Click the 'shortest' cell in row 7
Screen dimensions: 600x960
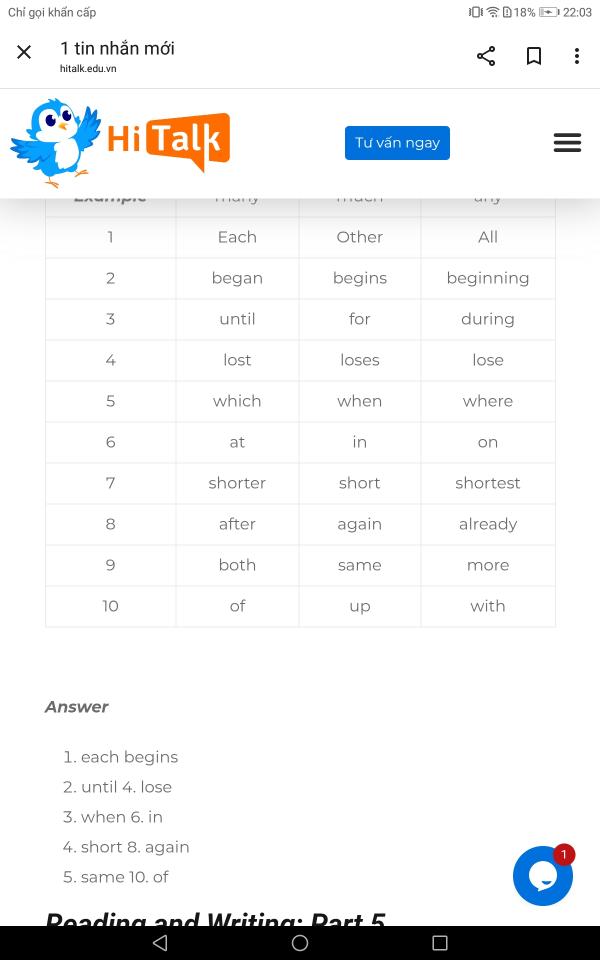click(x=488, y=483)
